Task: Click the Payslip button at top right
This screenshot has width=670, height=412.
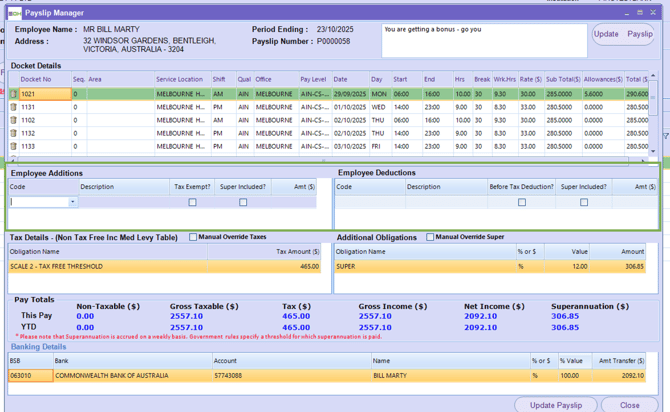Action: pyautogui.click(x=640, y=34)
